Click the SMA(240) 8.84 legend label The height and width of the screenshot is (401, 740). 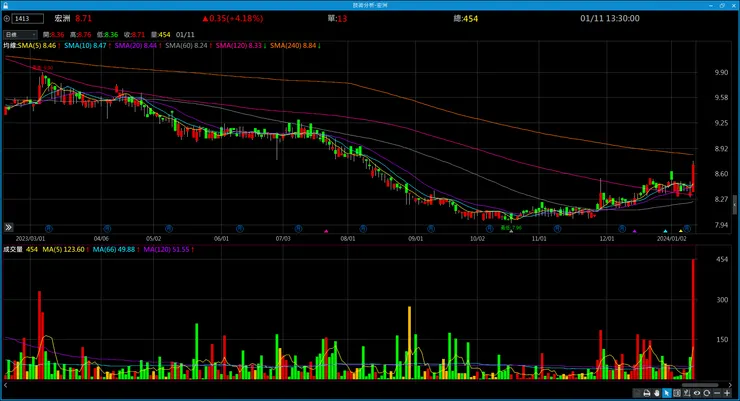coord(293,46)
